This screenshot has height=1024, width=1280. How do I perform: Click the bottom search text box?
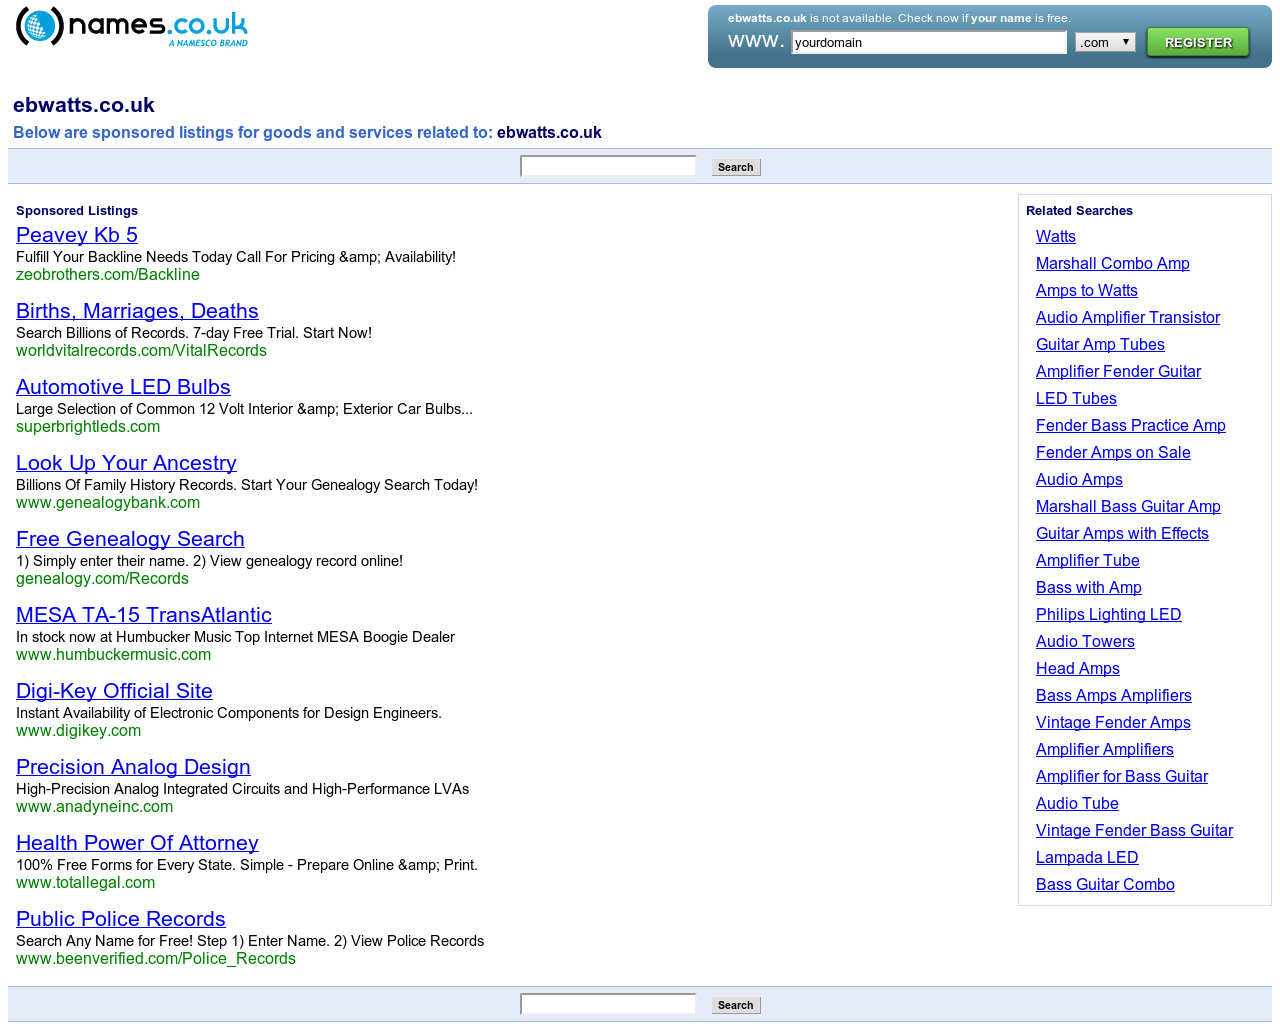pos(608,1004)
